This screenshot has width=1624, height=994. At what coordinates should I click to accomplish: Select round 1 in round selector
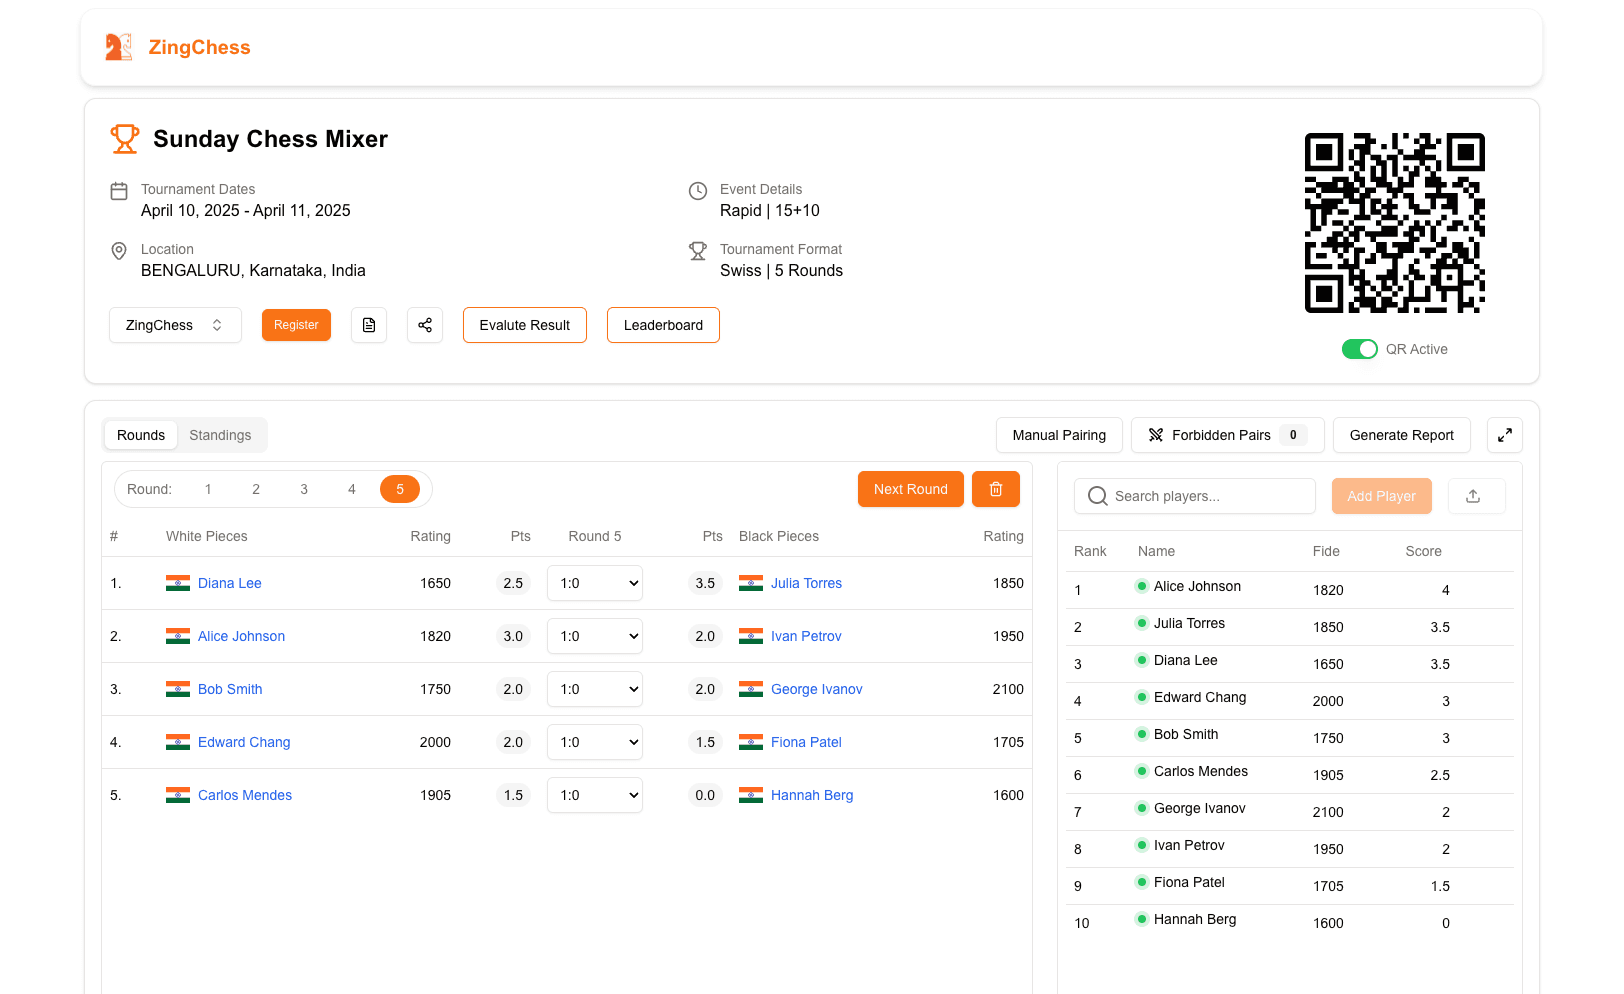point(208,489)
